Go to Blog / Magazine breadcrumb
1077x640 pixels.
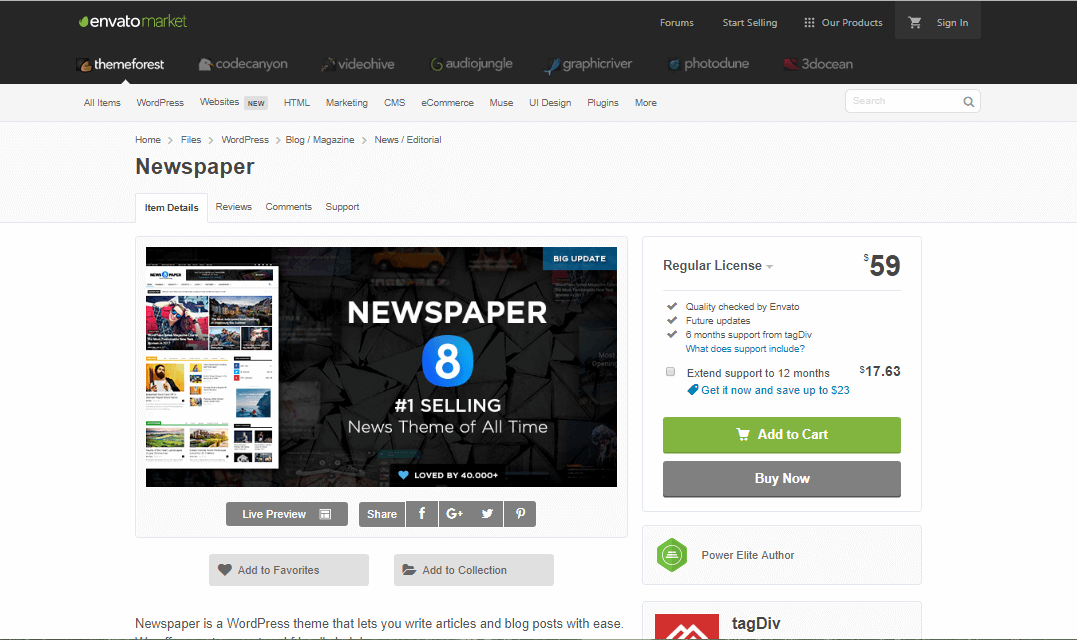tap(320, 139)
